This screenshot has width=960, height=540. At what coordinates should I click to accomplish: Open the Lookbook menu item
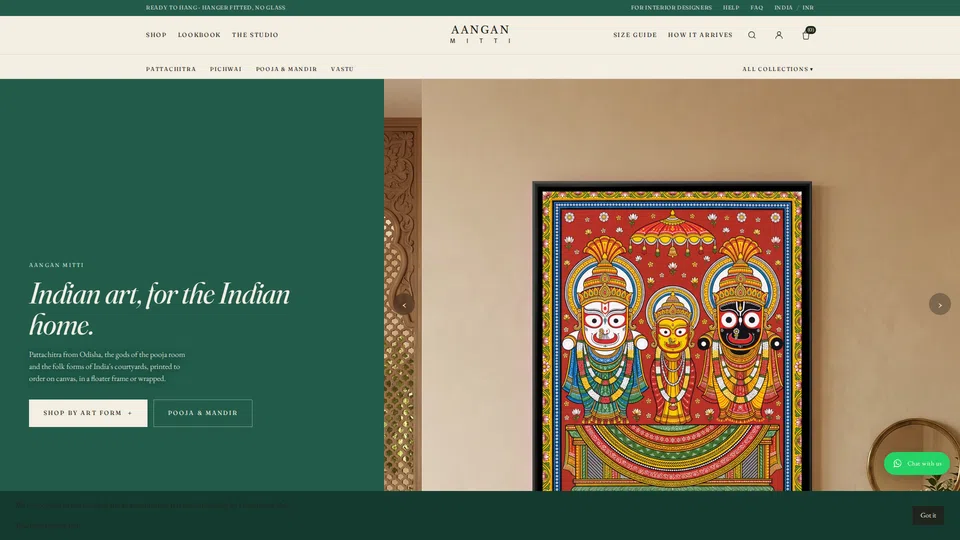[199, 35]
